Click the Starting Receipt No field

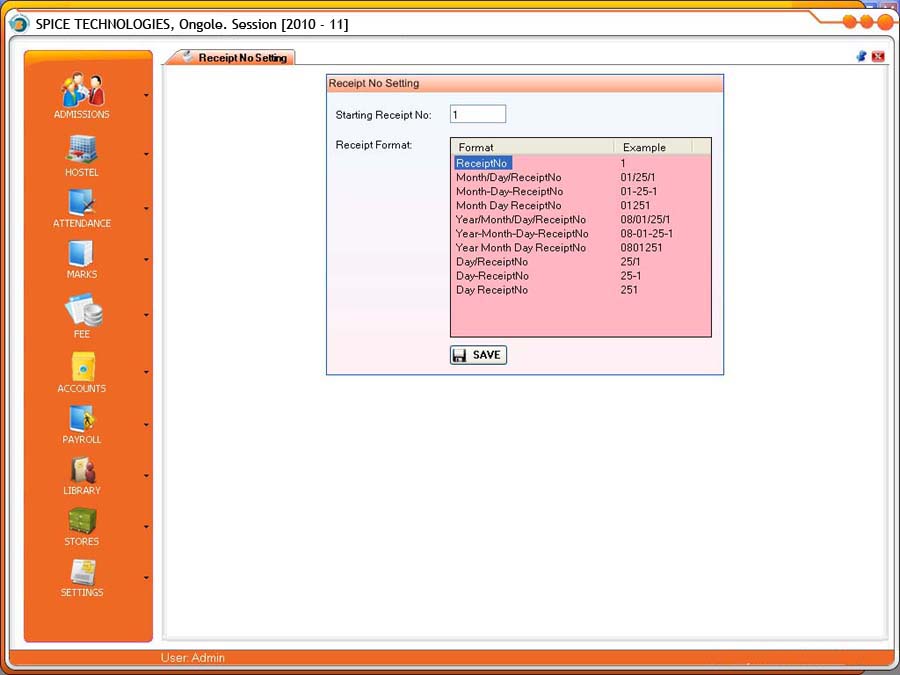477,115
